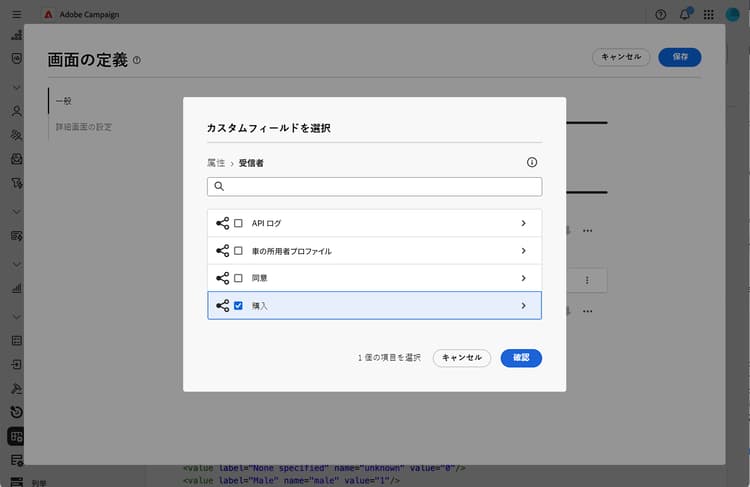The image size is (750, 487).
Task: Click the info icon in the dialog
Action: coord(531,162)
